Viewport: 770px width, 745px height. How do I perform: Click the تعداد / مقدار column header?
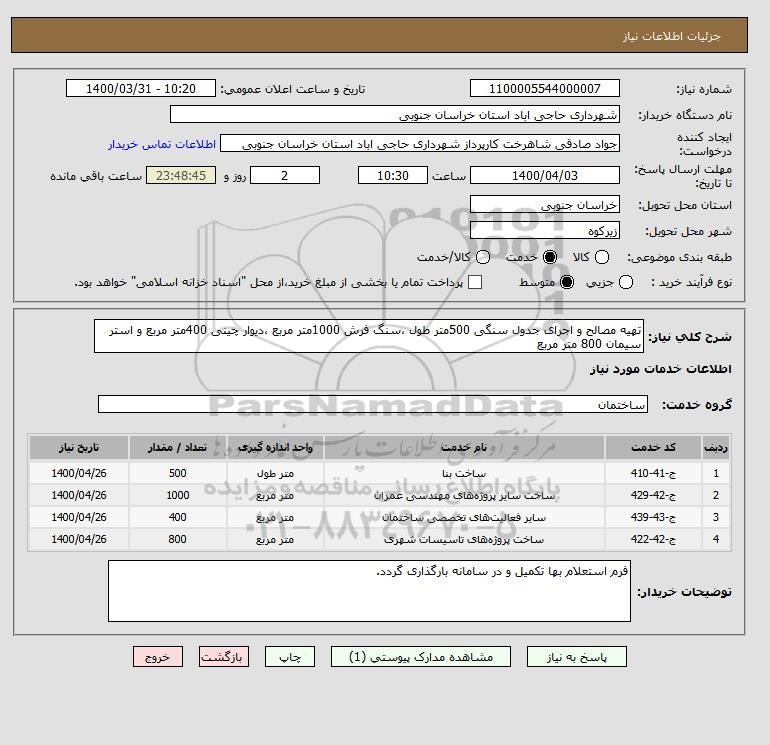177,447
